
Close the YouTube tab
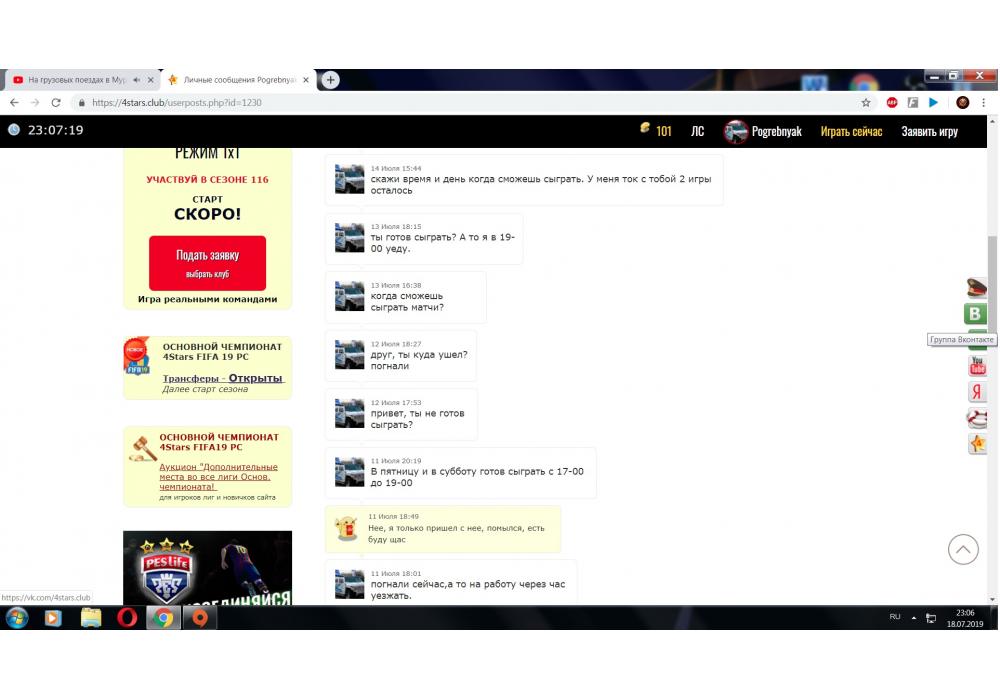click(x=151, y=80)
